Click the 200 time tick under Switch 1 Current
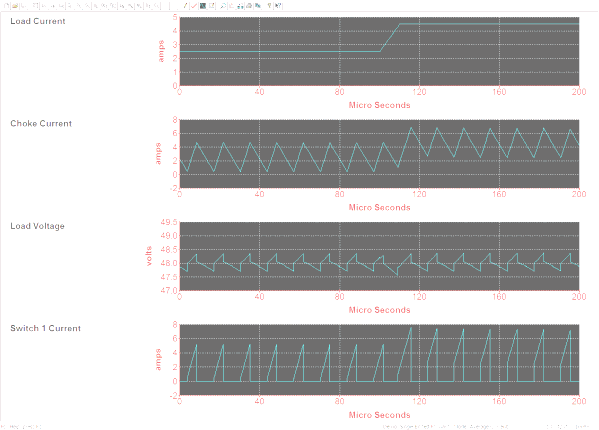 pyautogui.click(x=579, y=401)
